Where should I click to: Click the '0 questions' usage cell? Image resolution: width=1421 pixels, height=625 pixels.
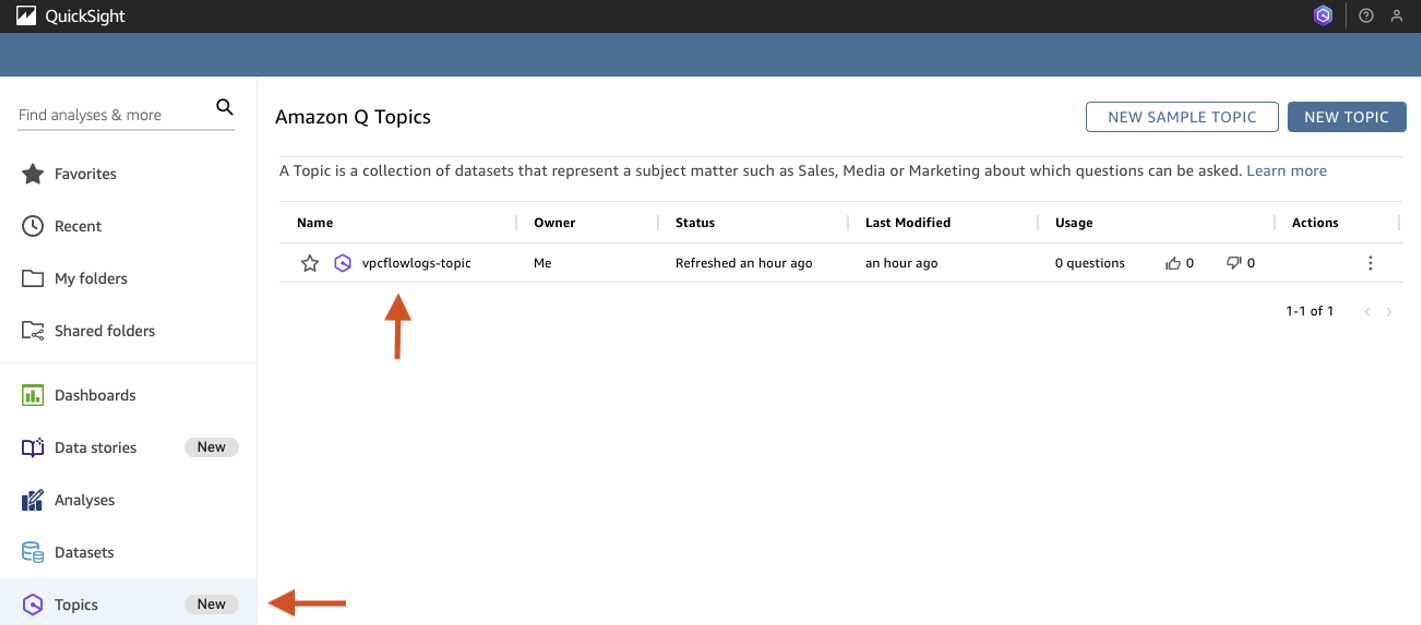[x=1090, y=263]
